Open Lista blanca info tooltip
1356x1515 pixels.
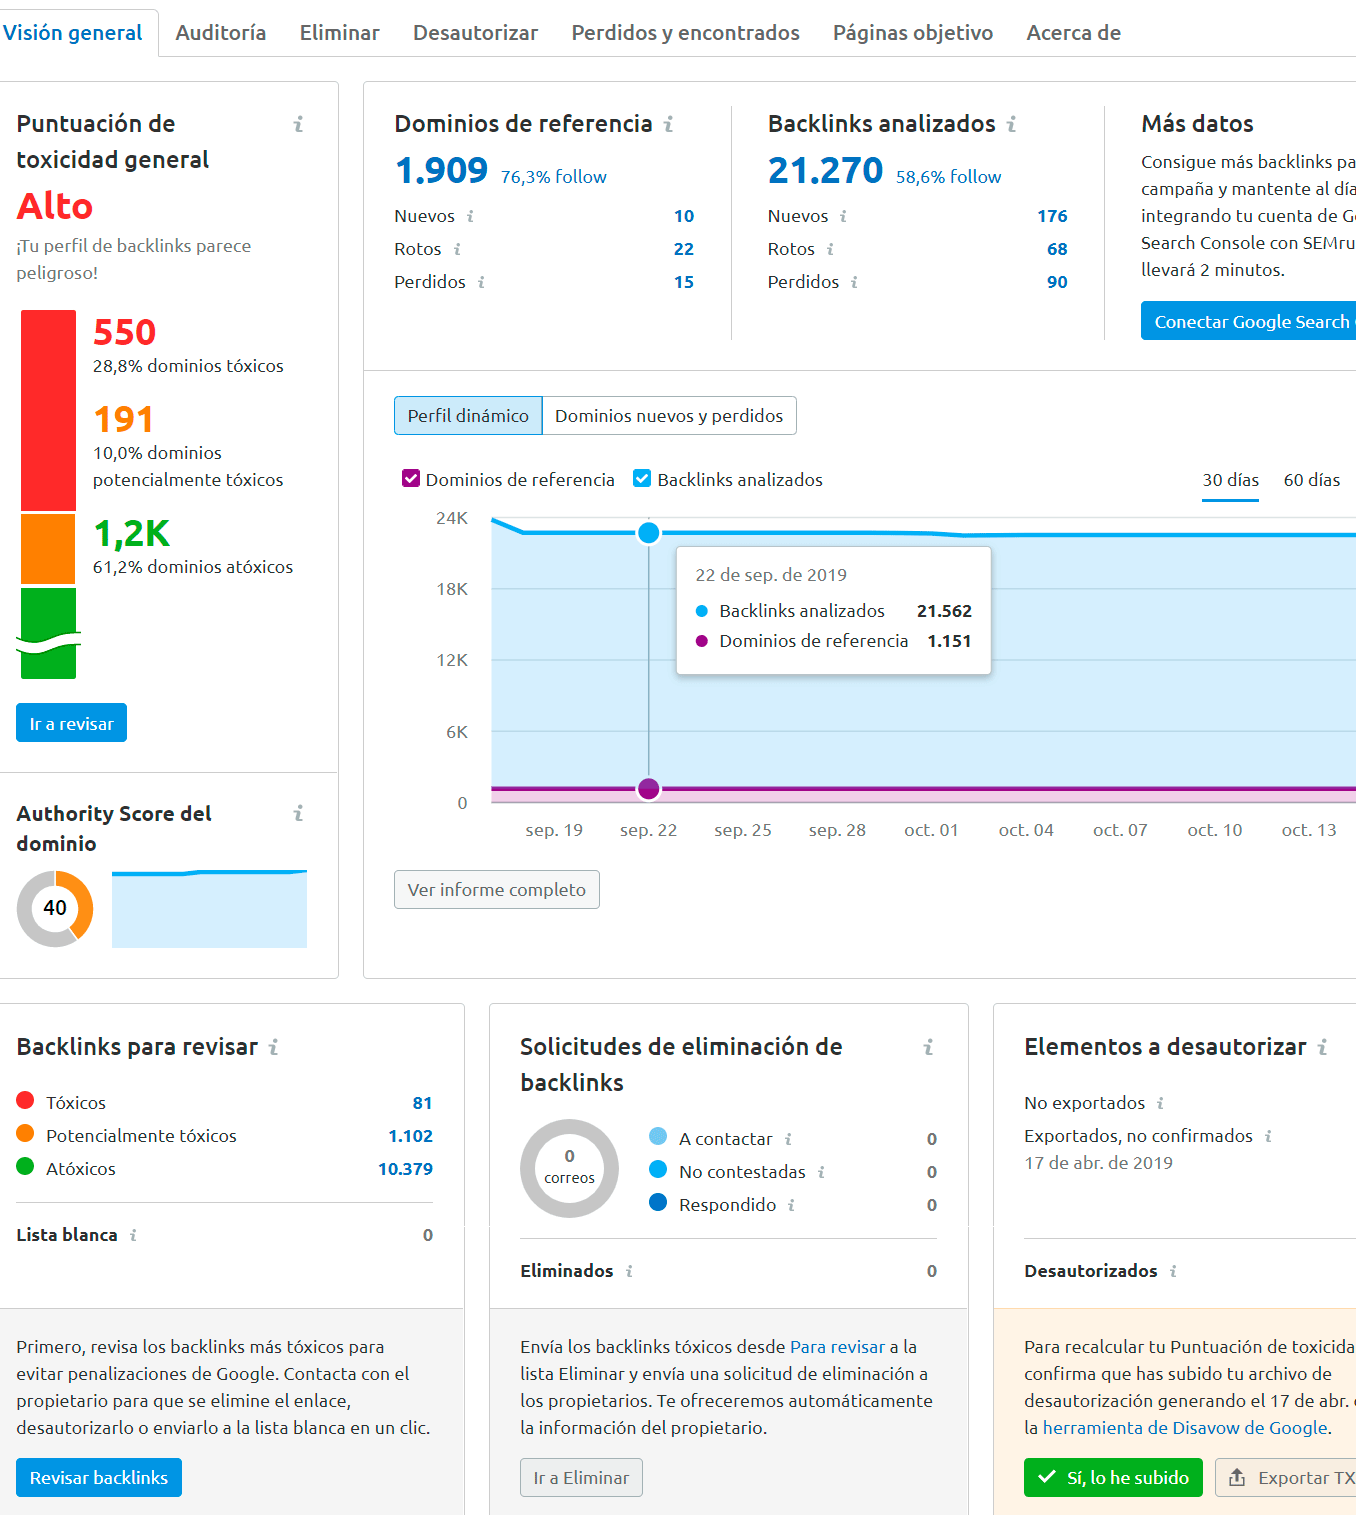133,1235
